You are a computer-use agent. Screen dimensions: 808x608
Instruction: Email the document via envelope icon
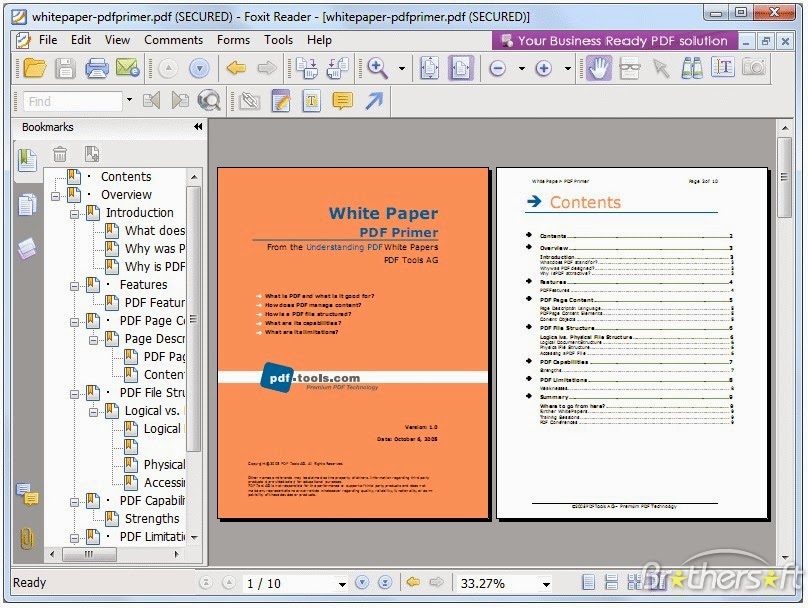click(127, 67)
